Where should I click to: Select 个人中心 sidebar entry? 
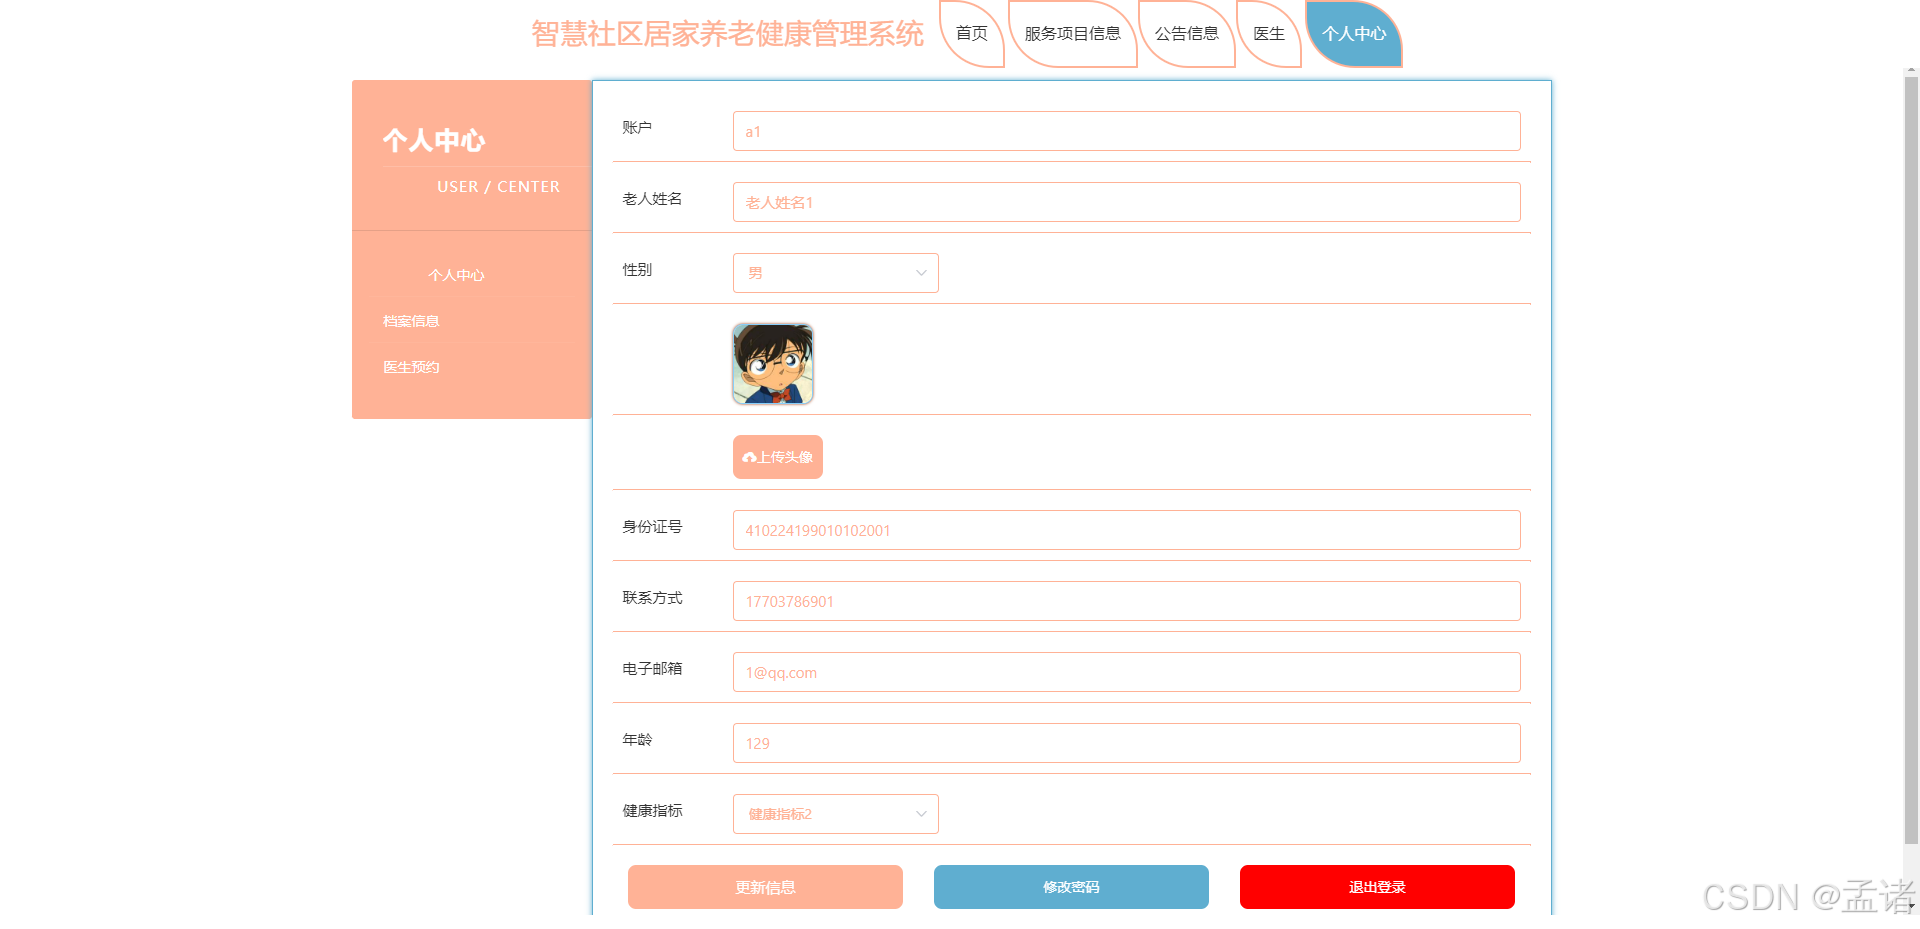click(x=456, y=274)
